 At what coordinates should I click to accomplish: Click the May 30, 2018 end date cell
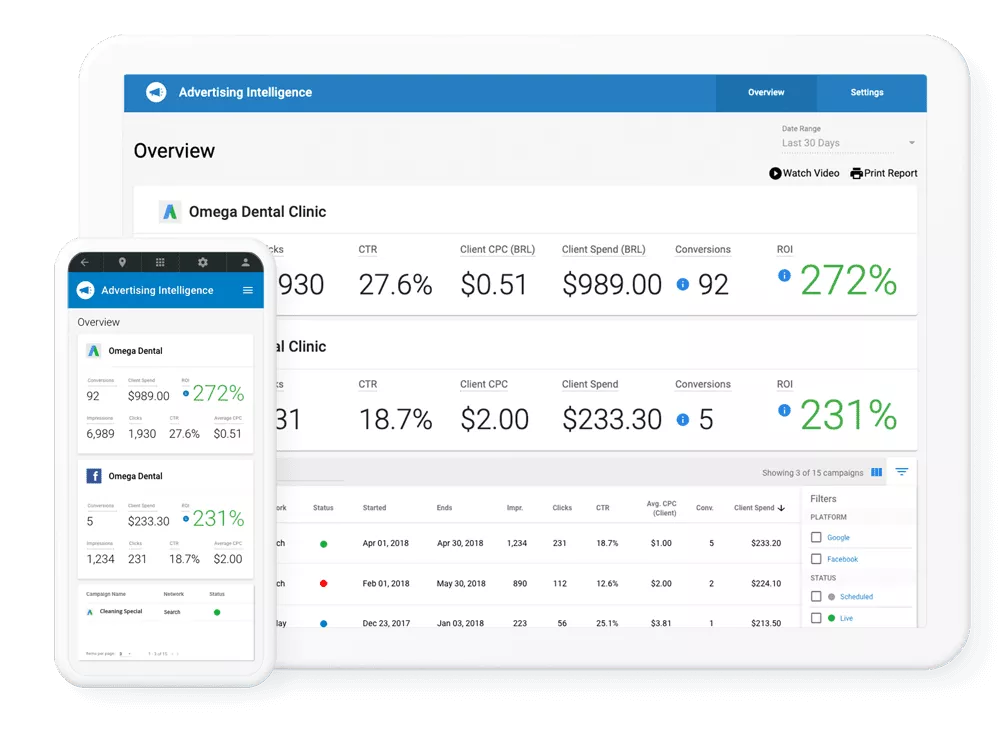(x=461, y=584)
